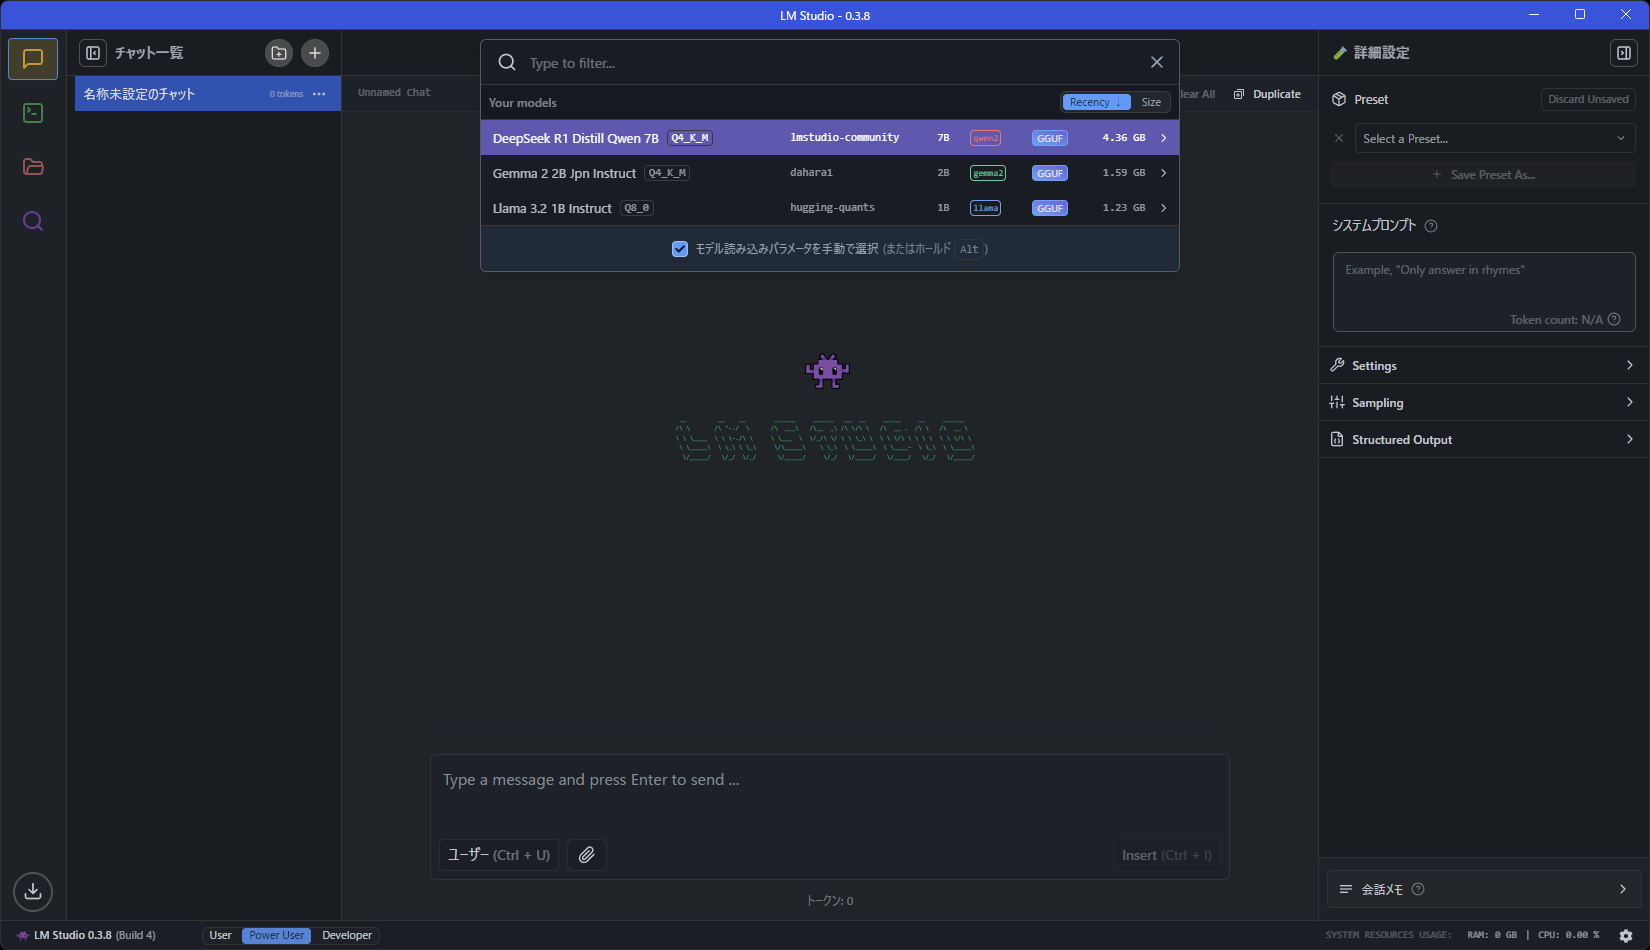Image resolution: width=1650 pixels, height=950 pixels.
Task: Open the 名称未設定のチャット chat
Action: tap(208, 94)
